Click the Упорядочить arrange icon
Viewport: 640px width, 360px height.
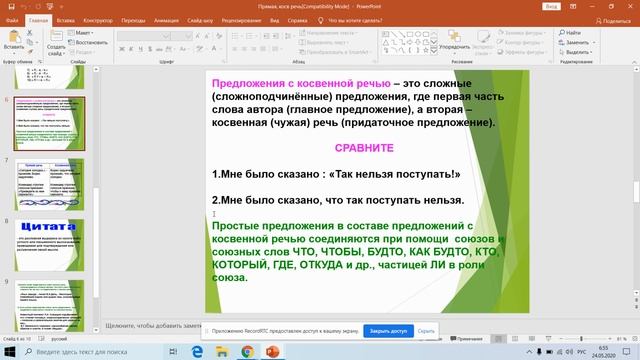454,36
